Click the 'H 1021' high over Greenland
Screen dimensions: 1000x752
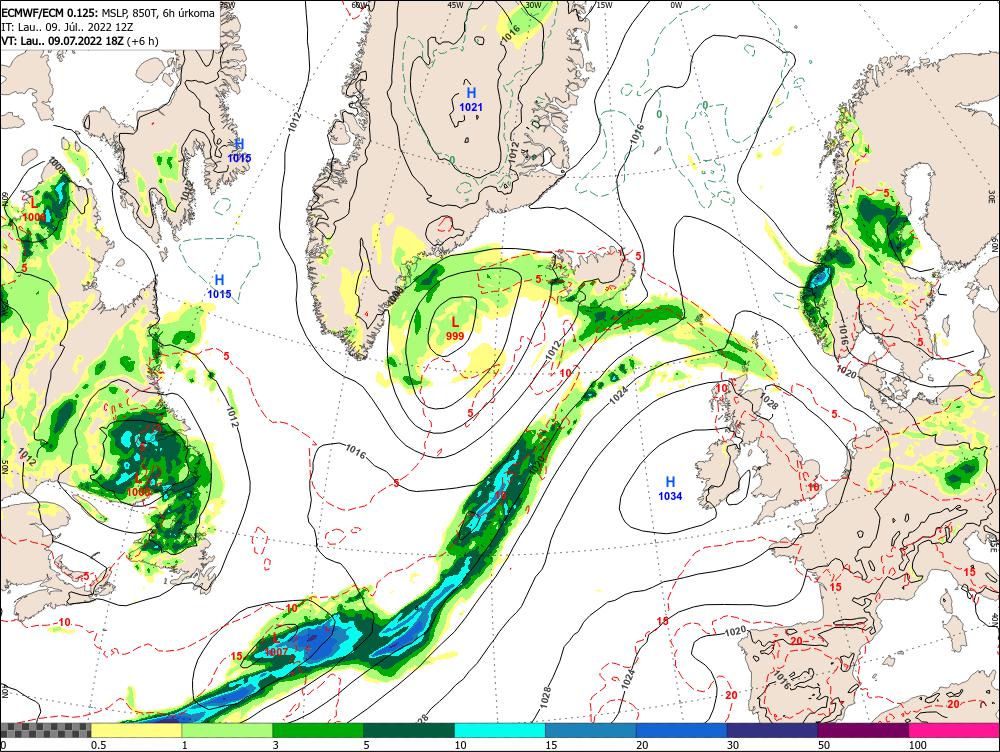471,100
